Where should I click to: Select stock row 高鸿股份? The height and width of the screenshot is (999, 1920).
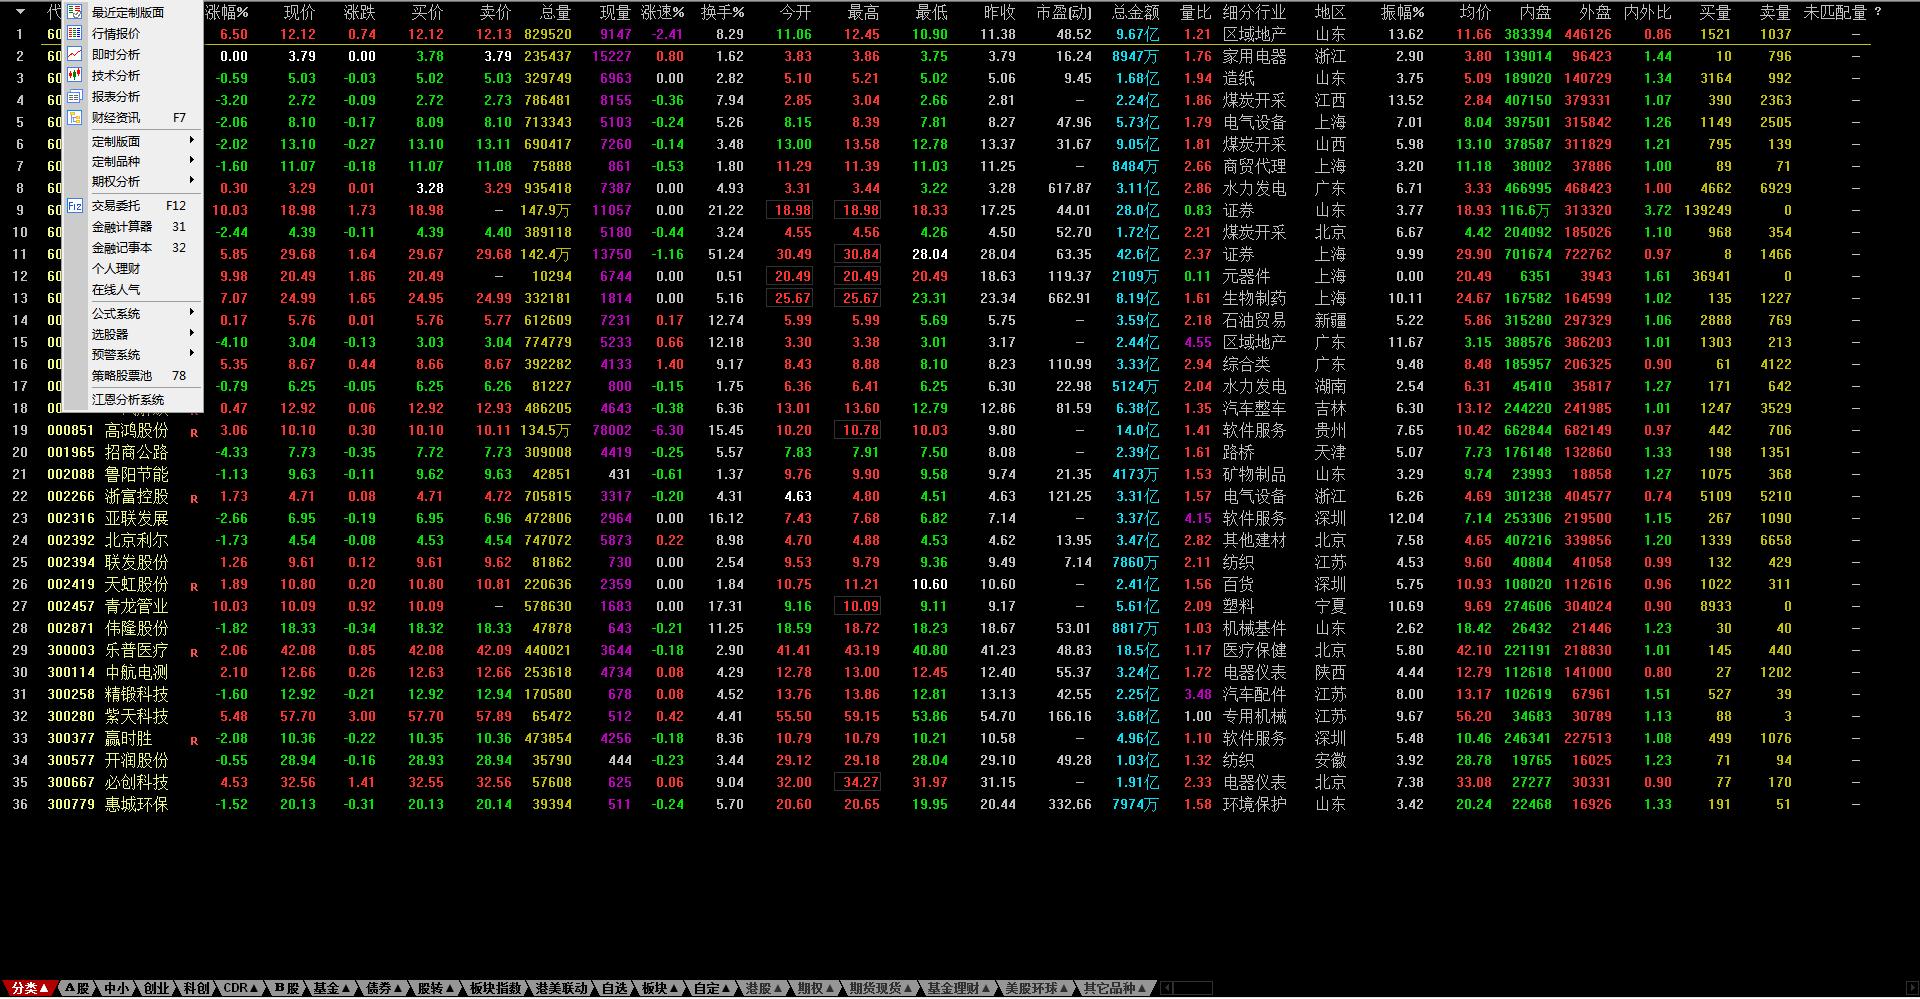935,430
